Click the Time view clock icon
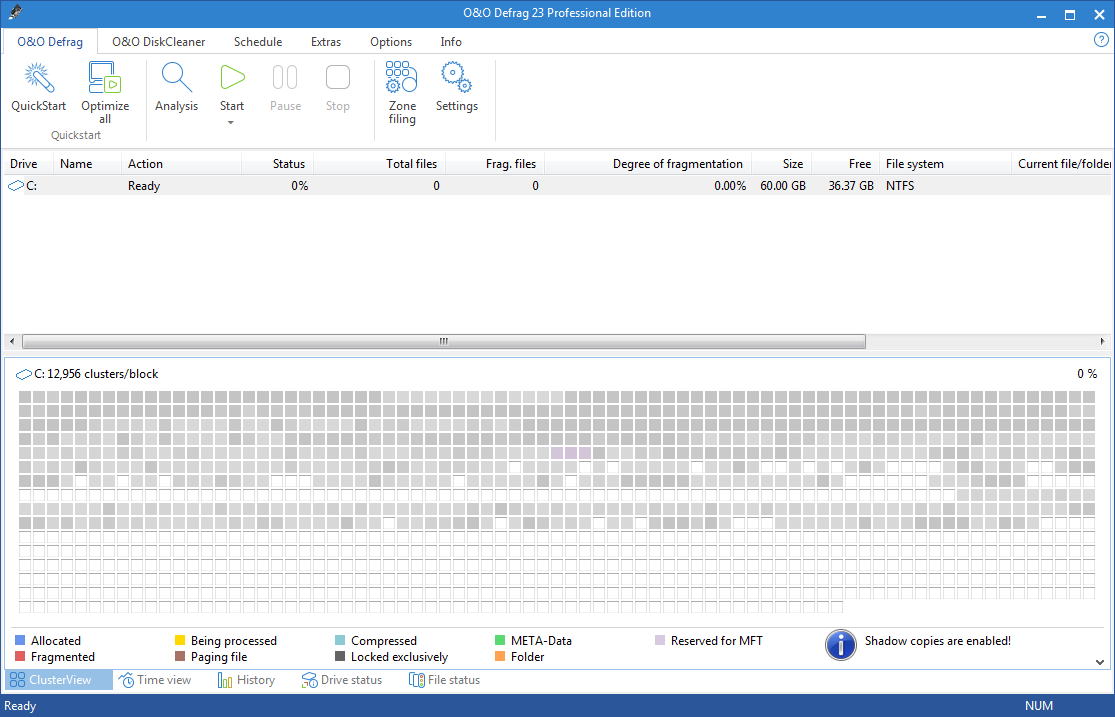Viewport: 1115px width, 717px height. coord(127,680)
